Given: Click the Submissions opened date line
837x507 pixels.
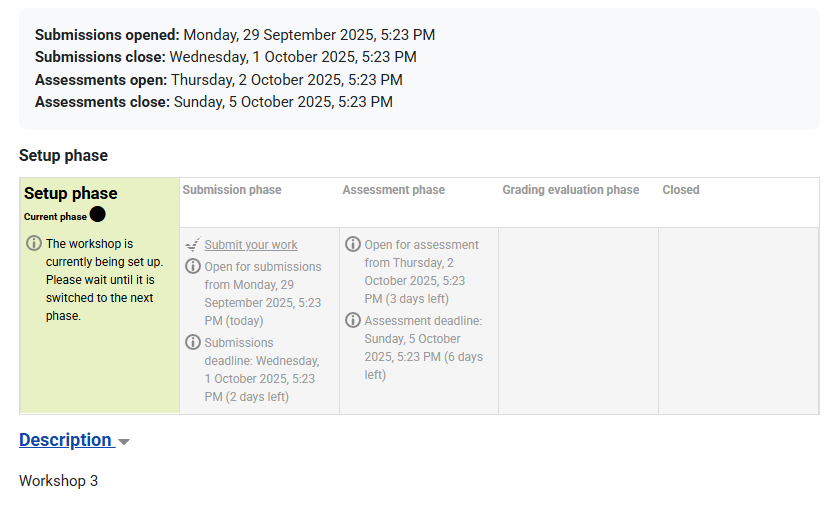Looking at the screenshot, I should (x=235, y=35).
